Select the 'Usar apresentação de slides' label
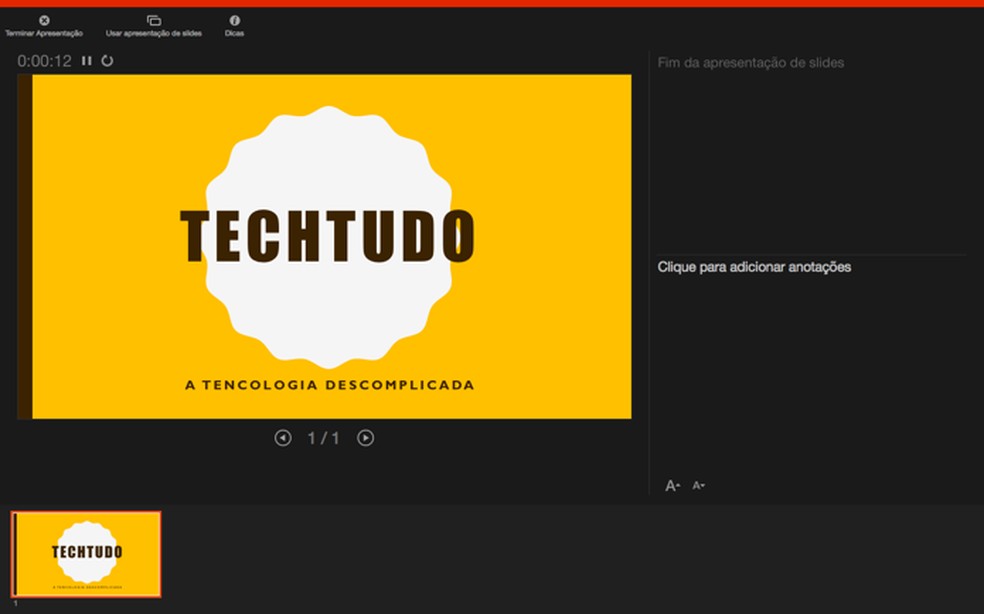 pyautogui.click(x=154, y=33)
